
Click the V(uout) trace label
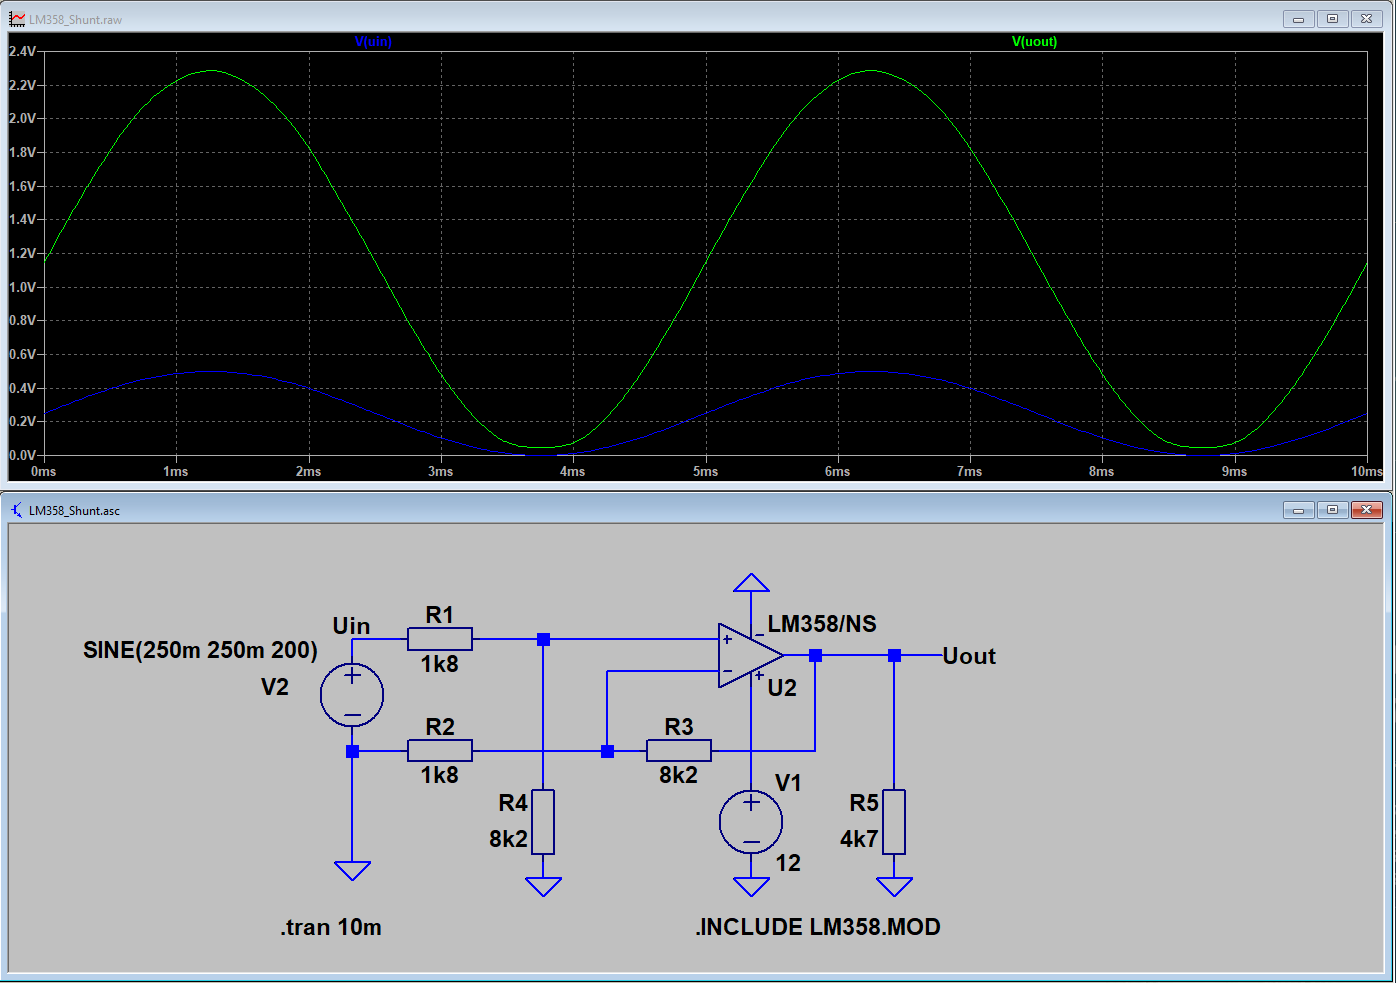1034,42
